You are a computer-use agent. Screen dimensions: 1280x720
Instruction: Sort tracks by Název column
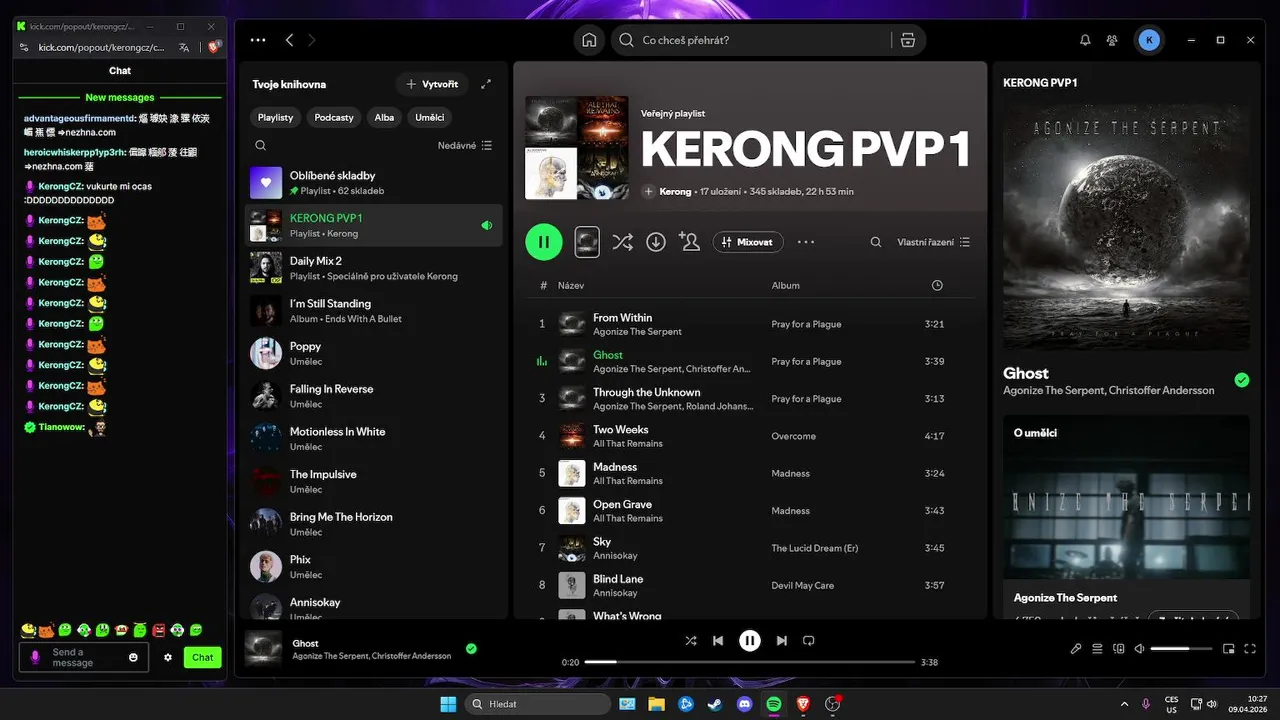tap(571, 285)
